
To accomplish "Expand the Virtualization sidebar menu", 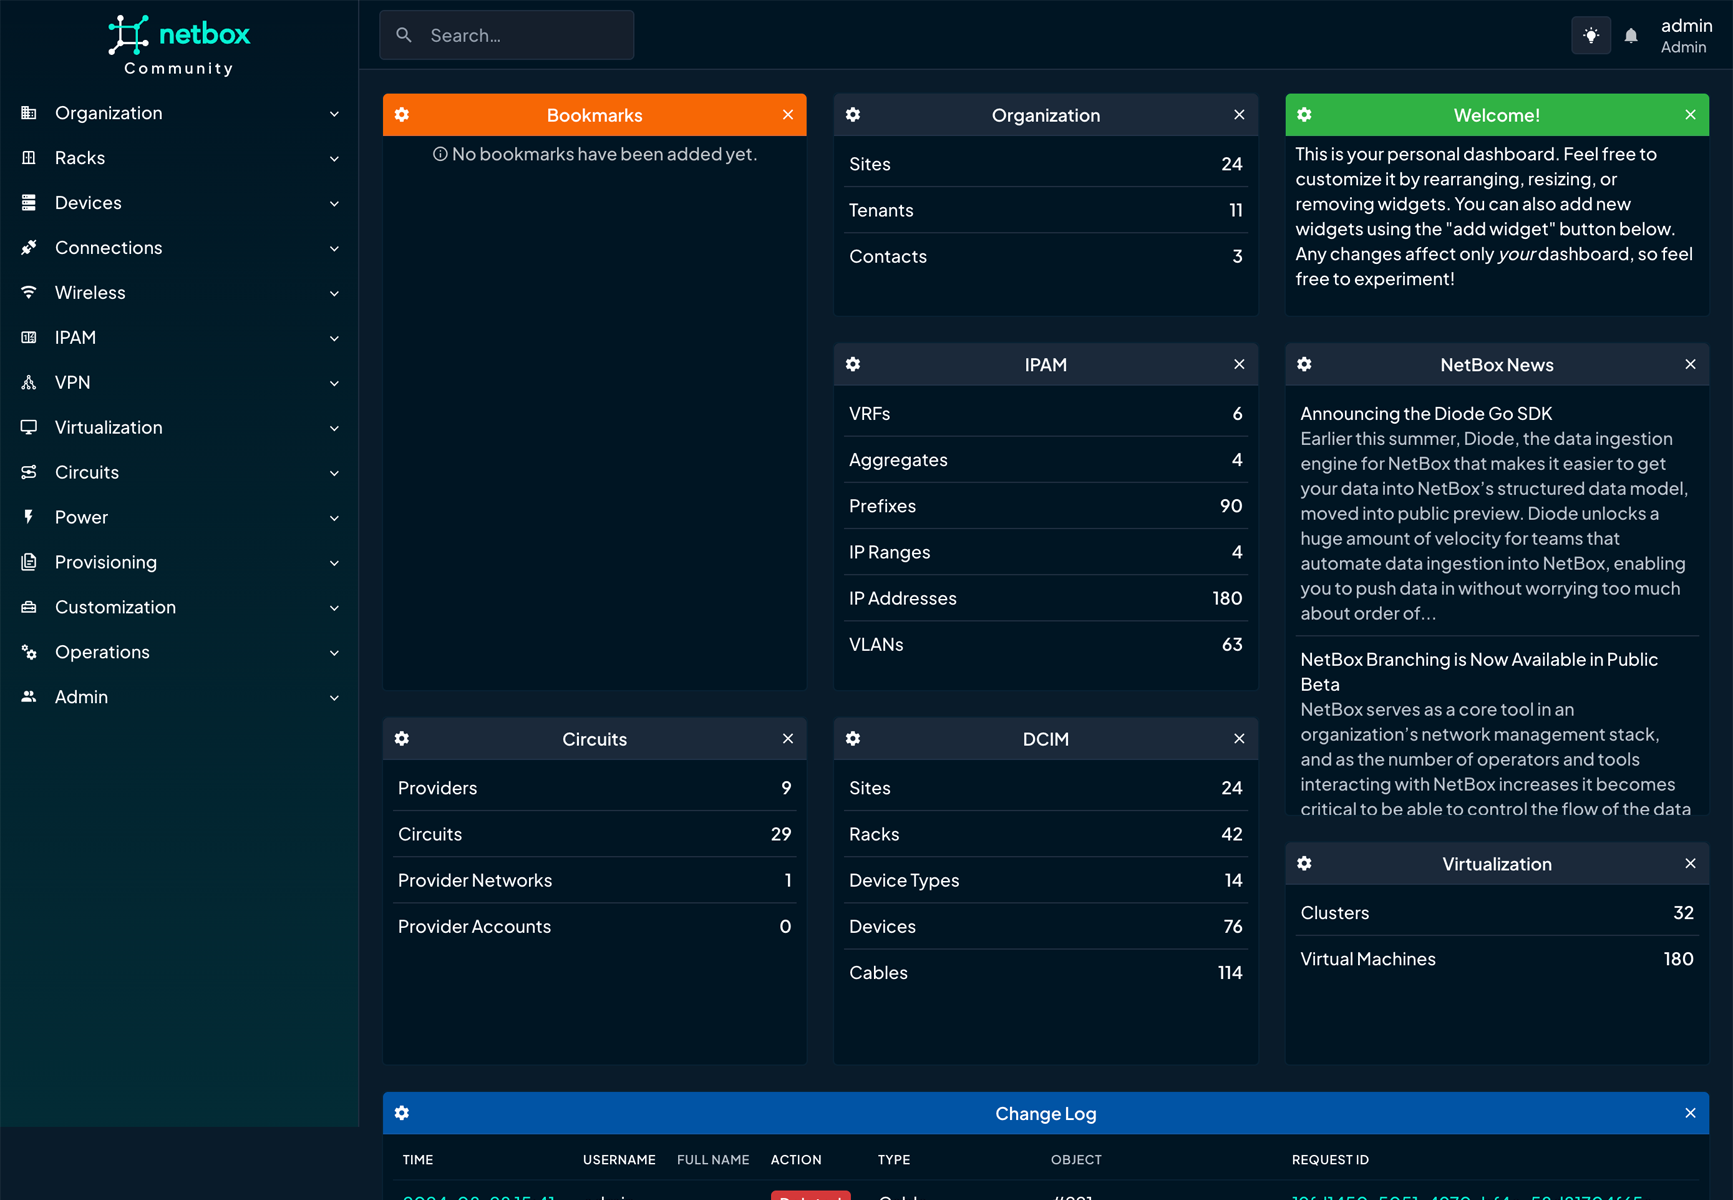I will point(180,428).
